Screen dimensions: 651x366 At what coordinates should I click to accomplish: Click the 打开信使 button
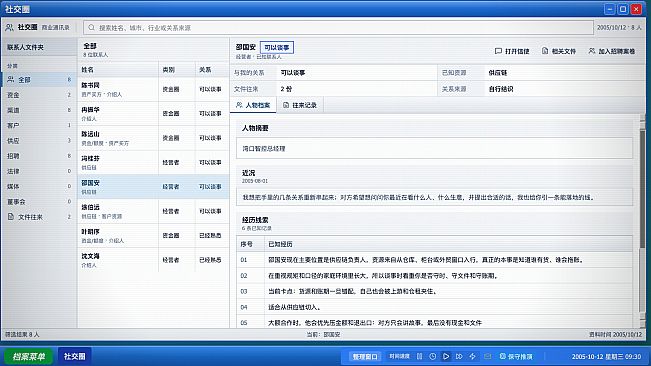[x=512, y=51]
